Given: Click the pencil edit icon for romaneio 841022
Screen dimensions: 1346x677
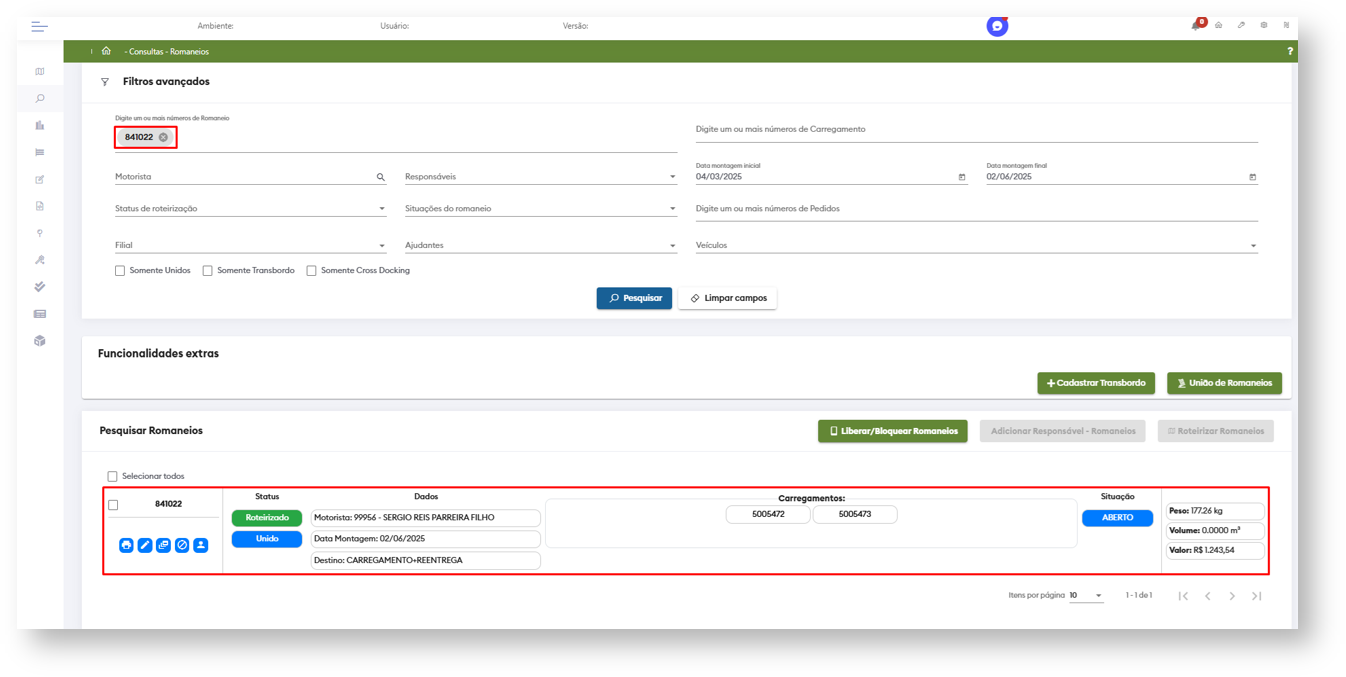Looking at the screenshot, I should tap(145, 545).
